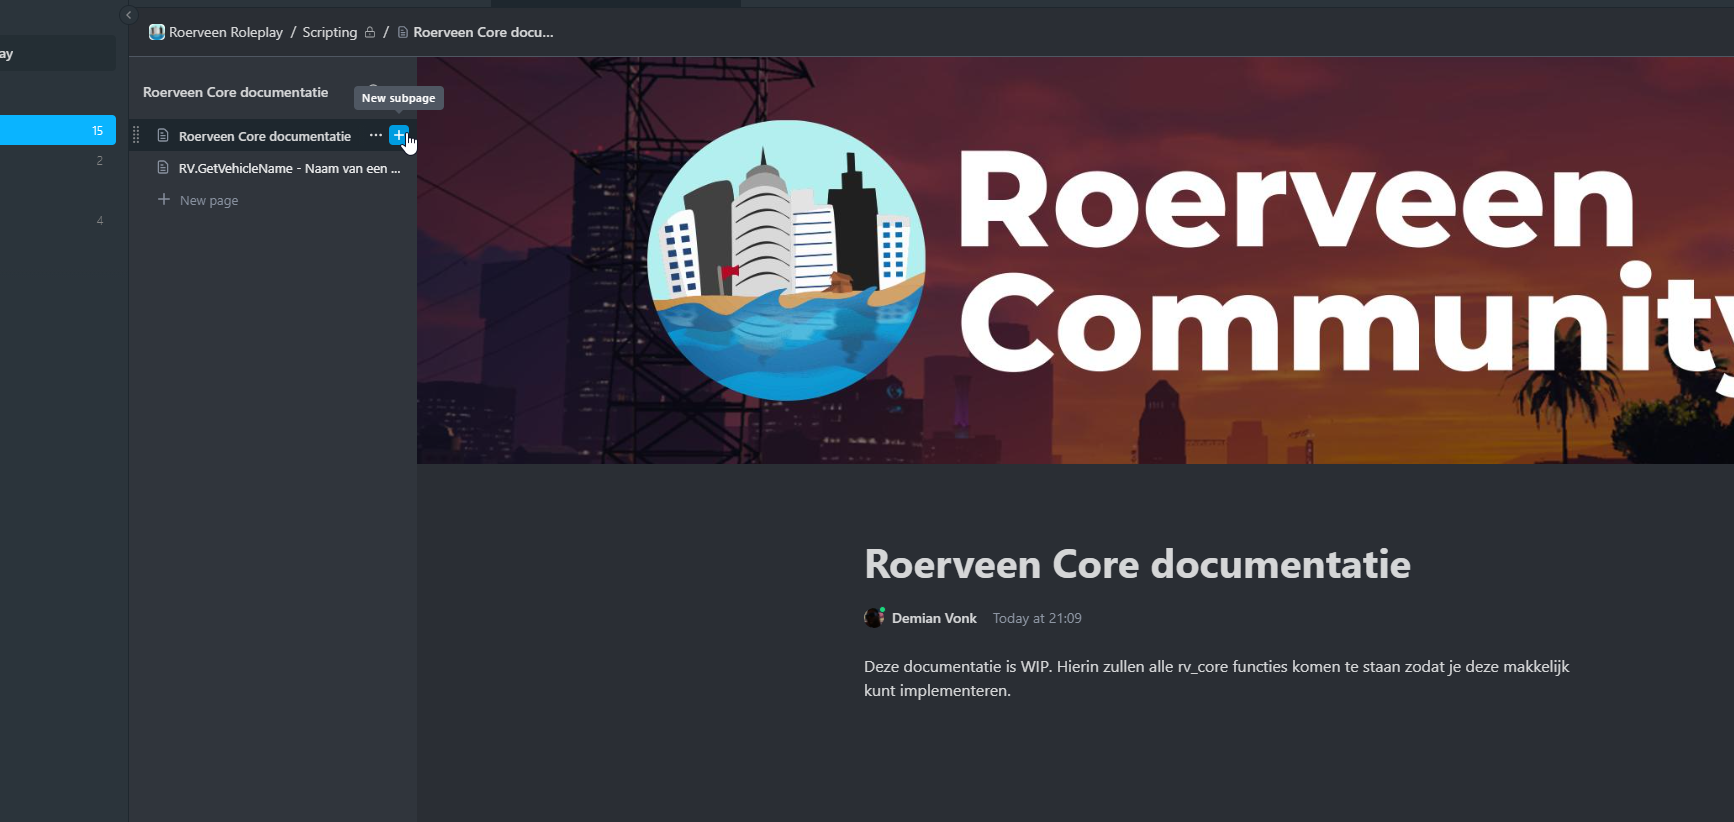
Task: Click the Today at 21:09 timestamp
Action: tap(1037, 618)
